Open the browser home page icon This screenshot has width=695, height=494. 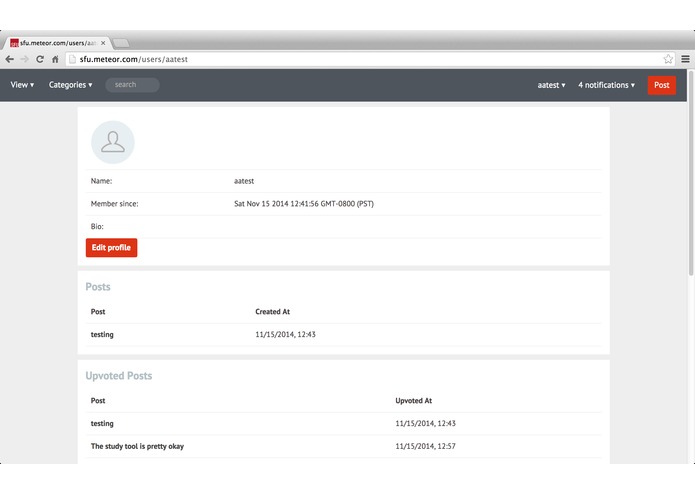[55, 59]
